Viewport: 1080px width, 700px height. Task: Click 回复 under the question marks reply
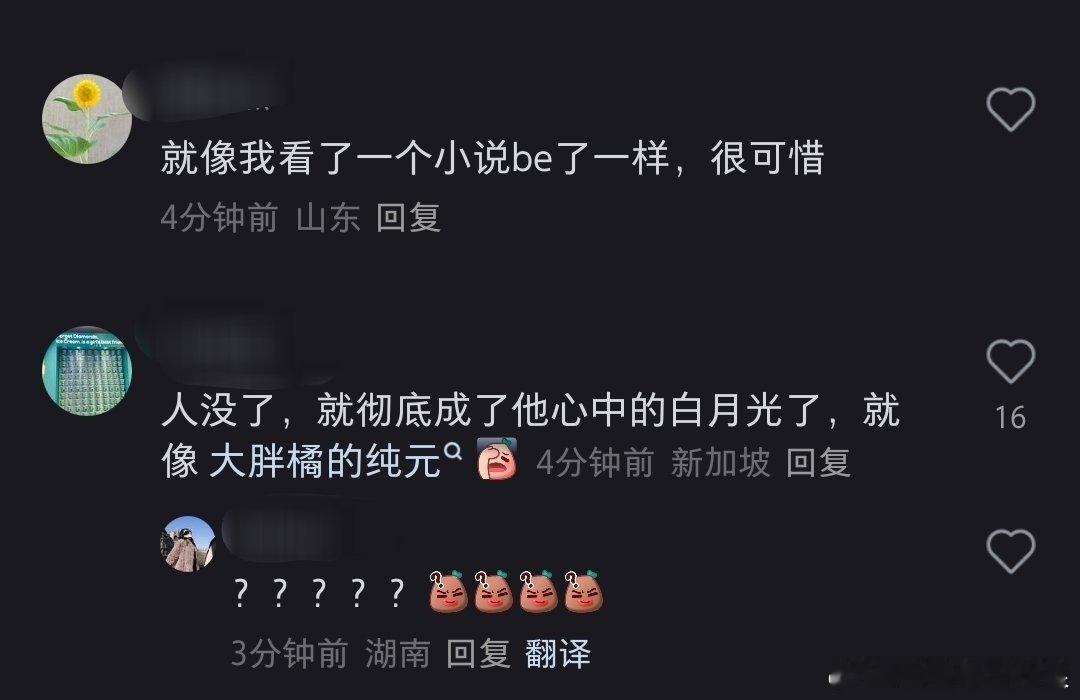(478, 653)
